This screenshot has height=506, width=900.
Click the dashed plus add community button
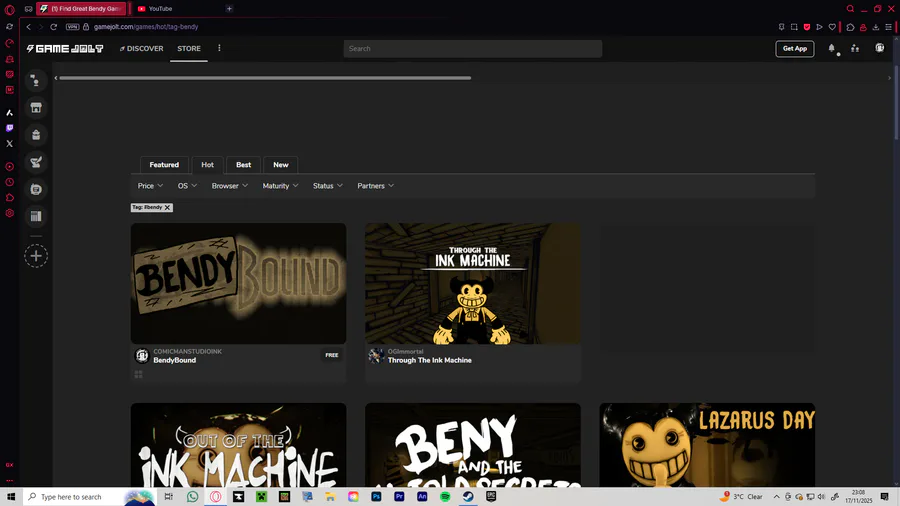[x=36, y=256]
